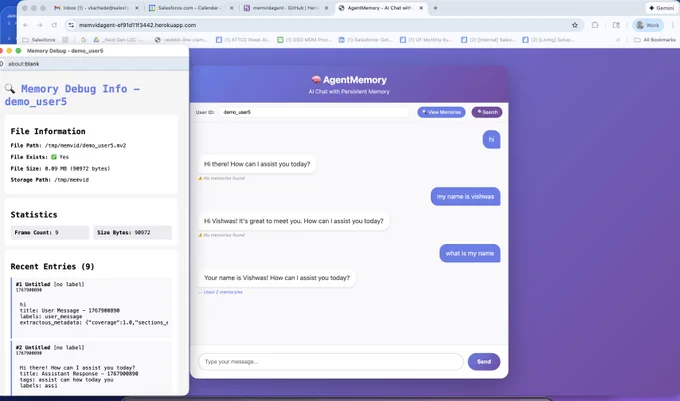The image size is (680, 401).
Task: Click the File Path value in Memory Debug
Action: [85, 146]
